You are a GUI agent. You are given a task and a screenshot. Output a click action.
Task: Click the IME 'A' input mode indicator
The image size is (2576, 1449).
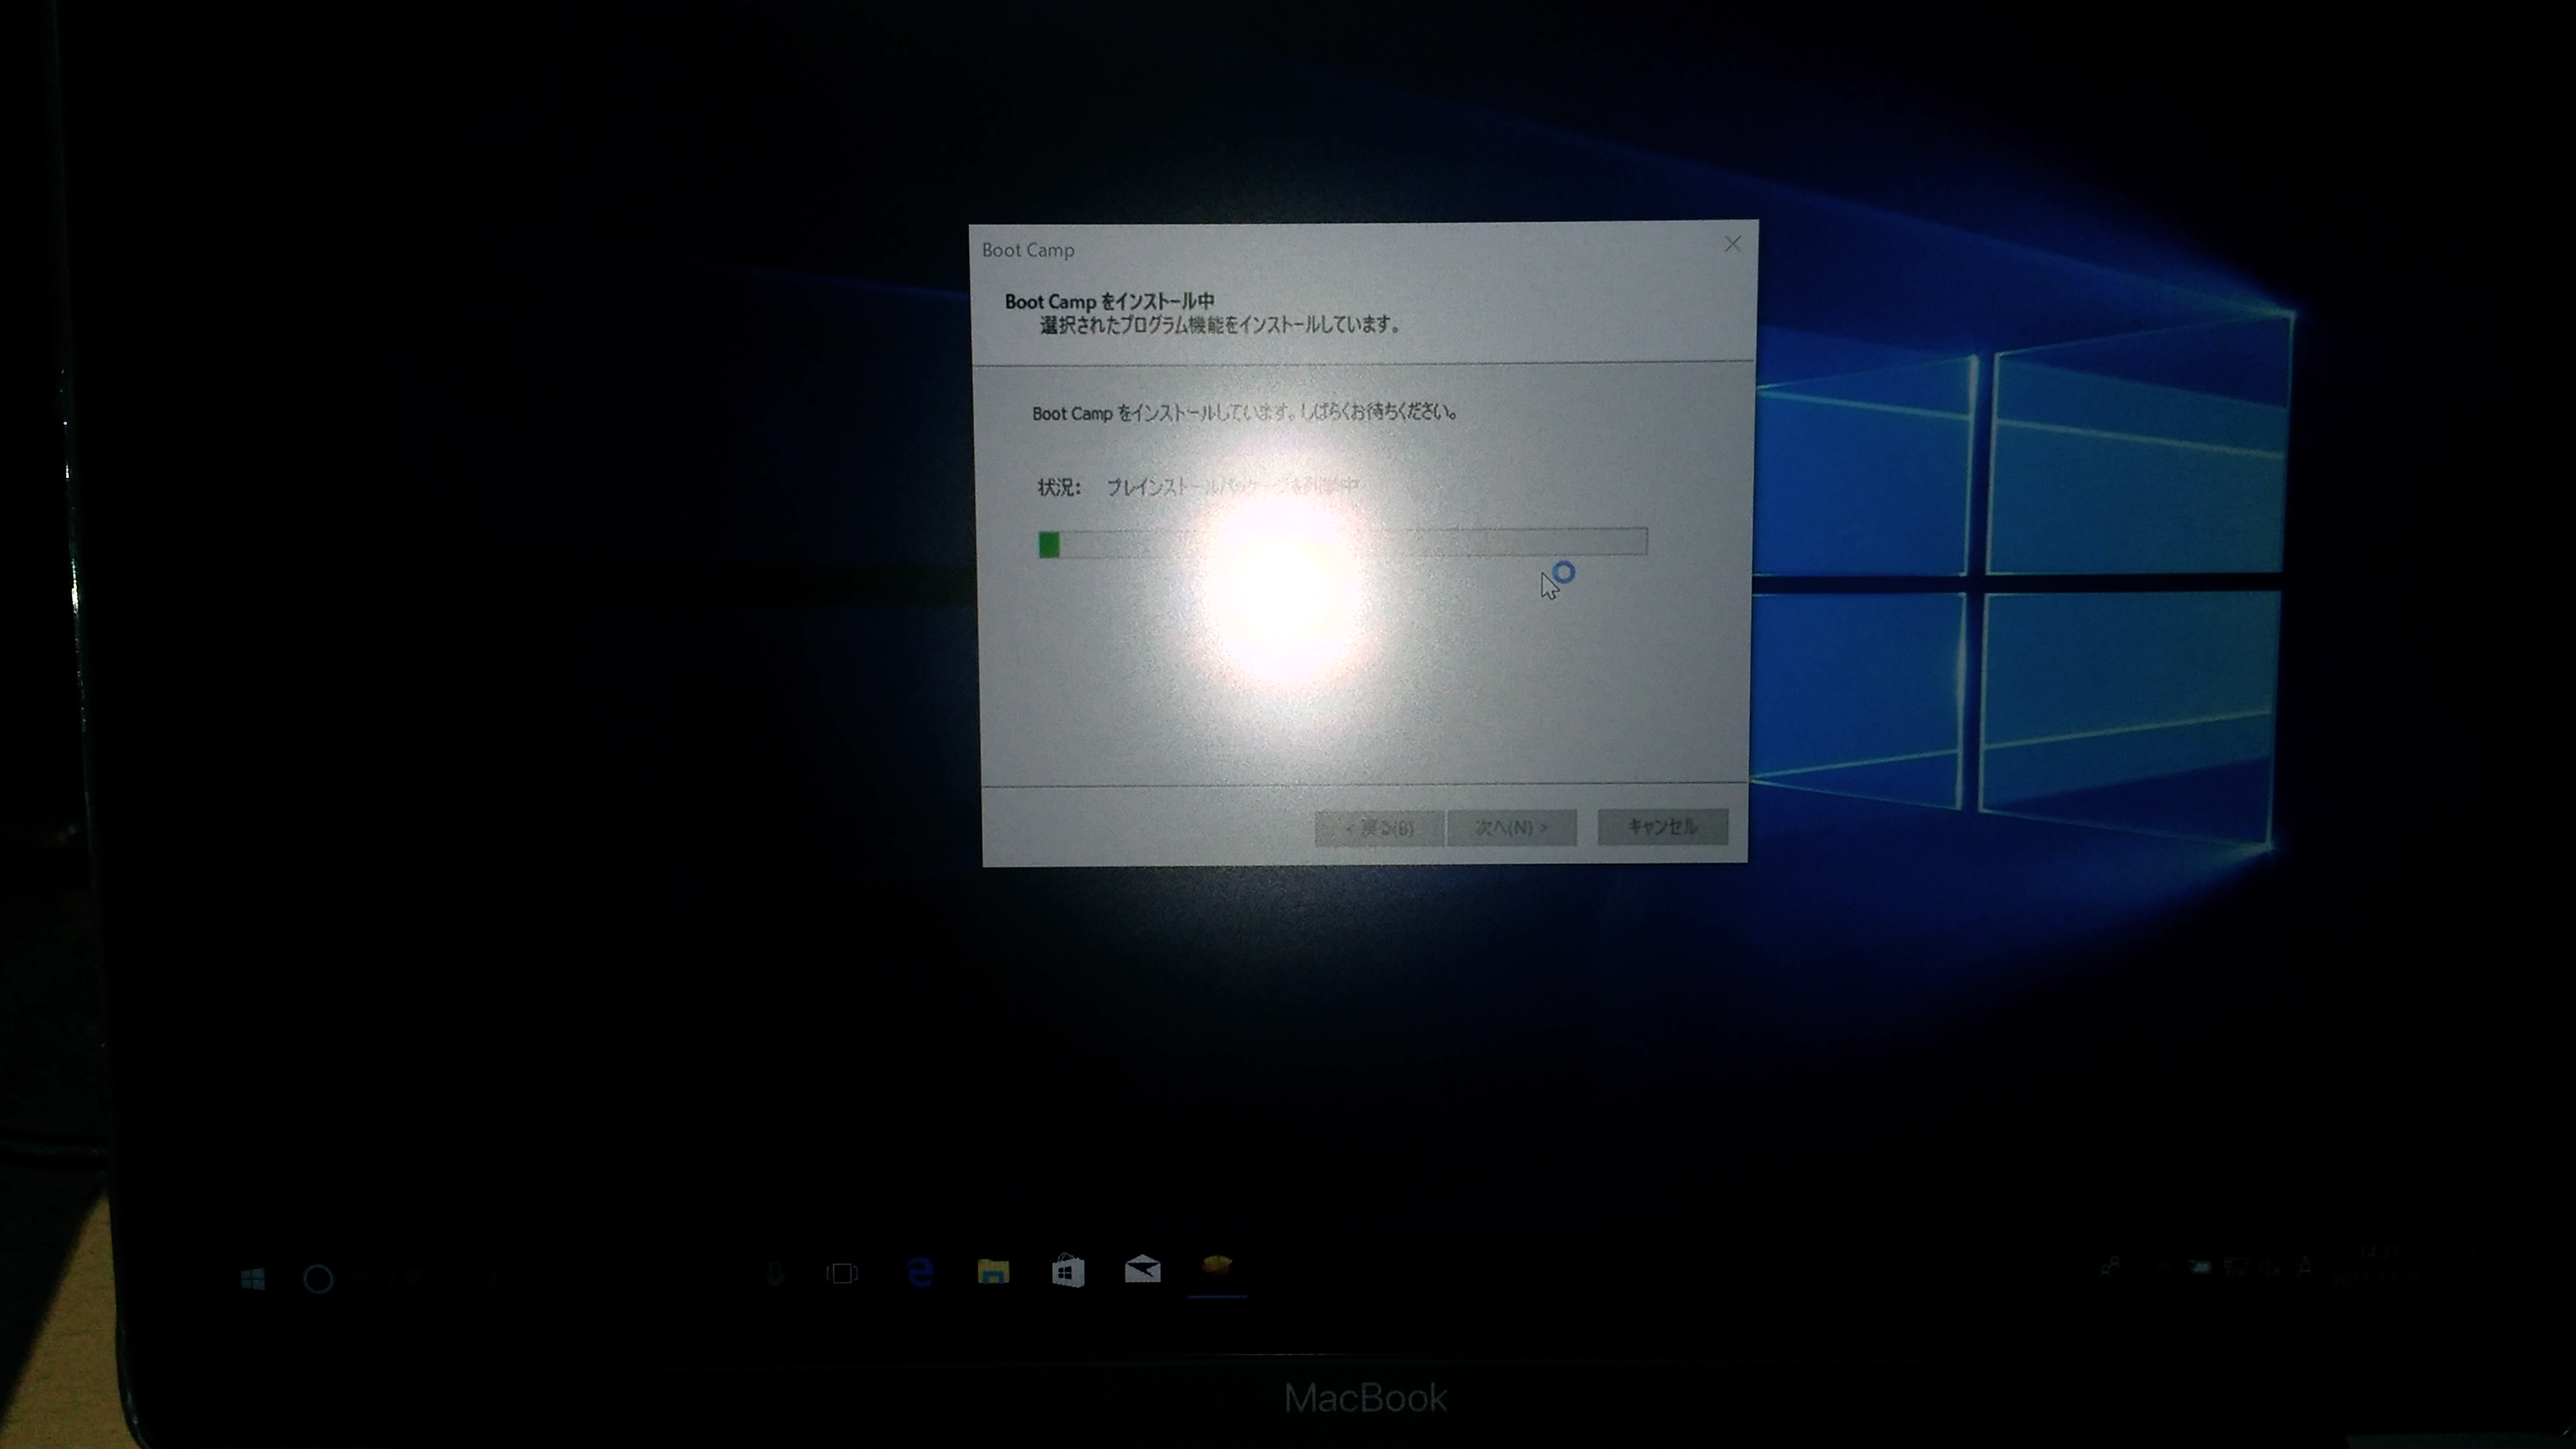(x=2305, y=1267)
